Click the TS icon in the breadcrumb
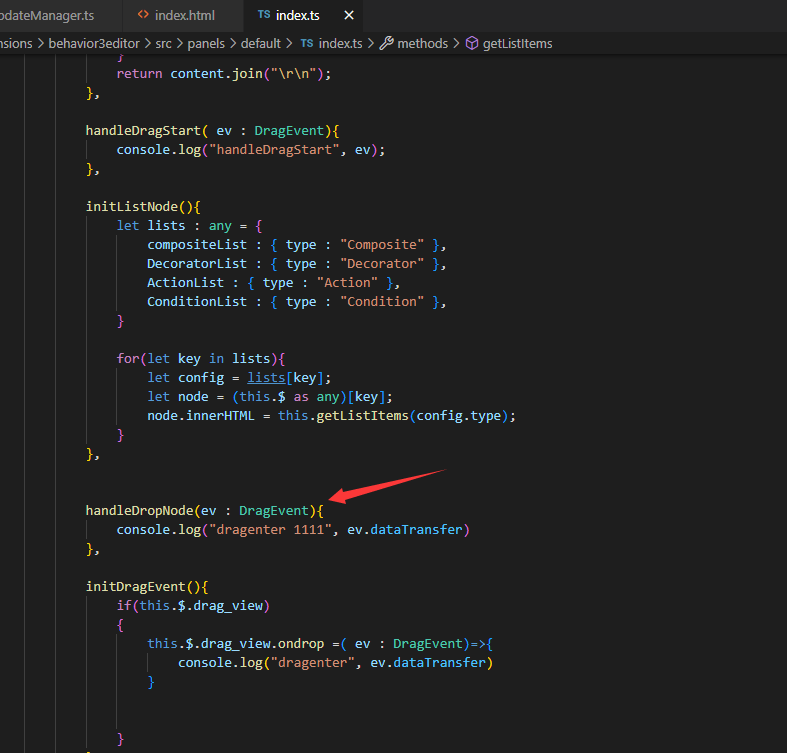This screenshot has width=787, height=753. point(307,44)
